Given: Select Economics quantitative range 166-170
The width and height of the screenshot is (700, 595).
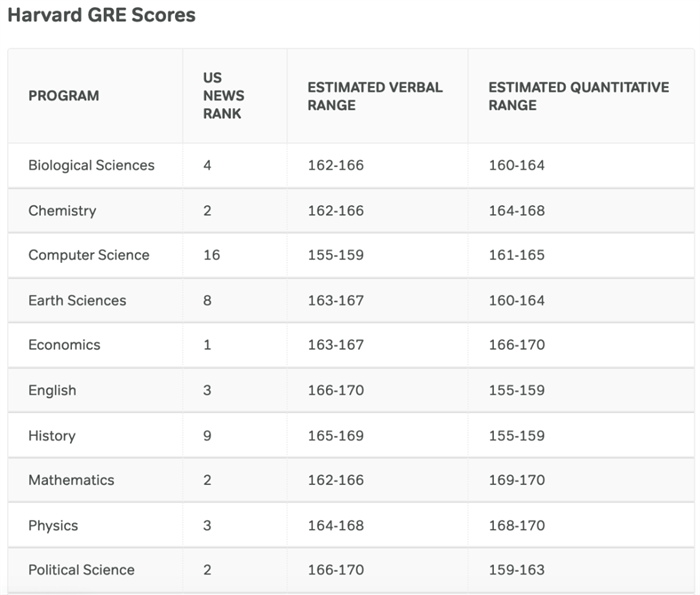Looking at the screenshot, I should 516,345.
